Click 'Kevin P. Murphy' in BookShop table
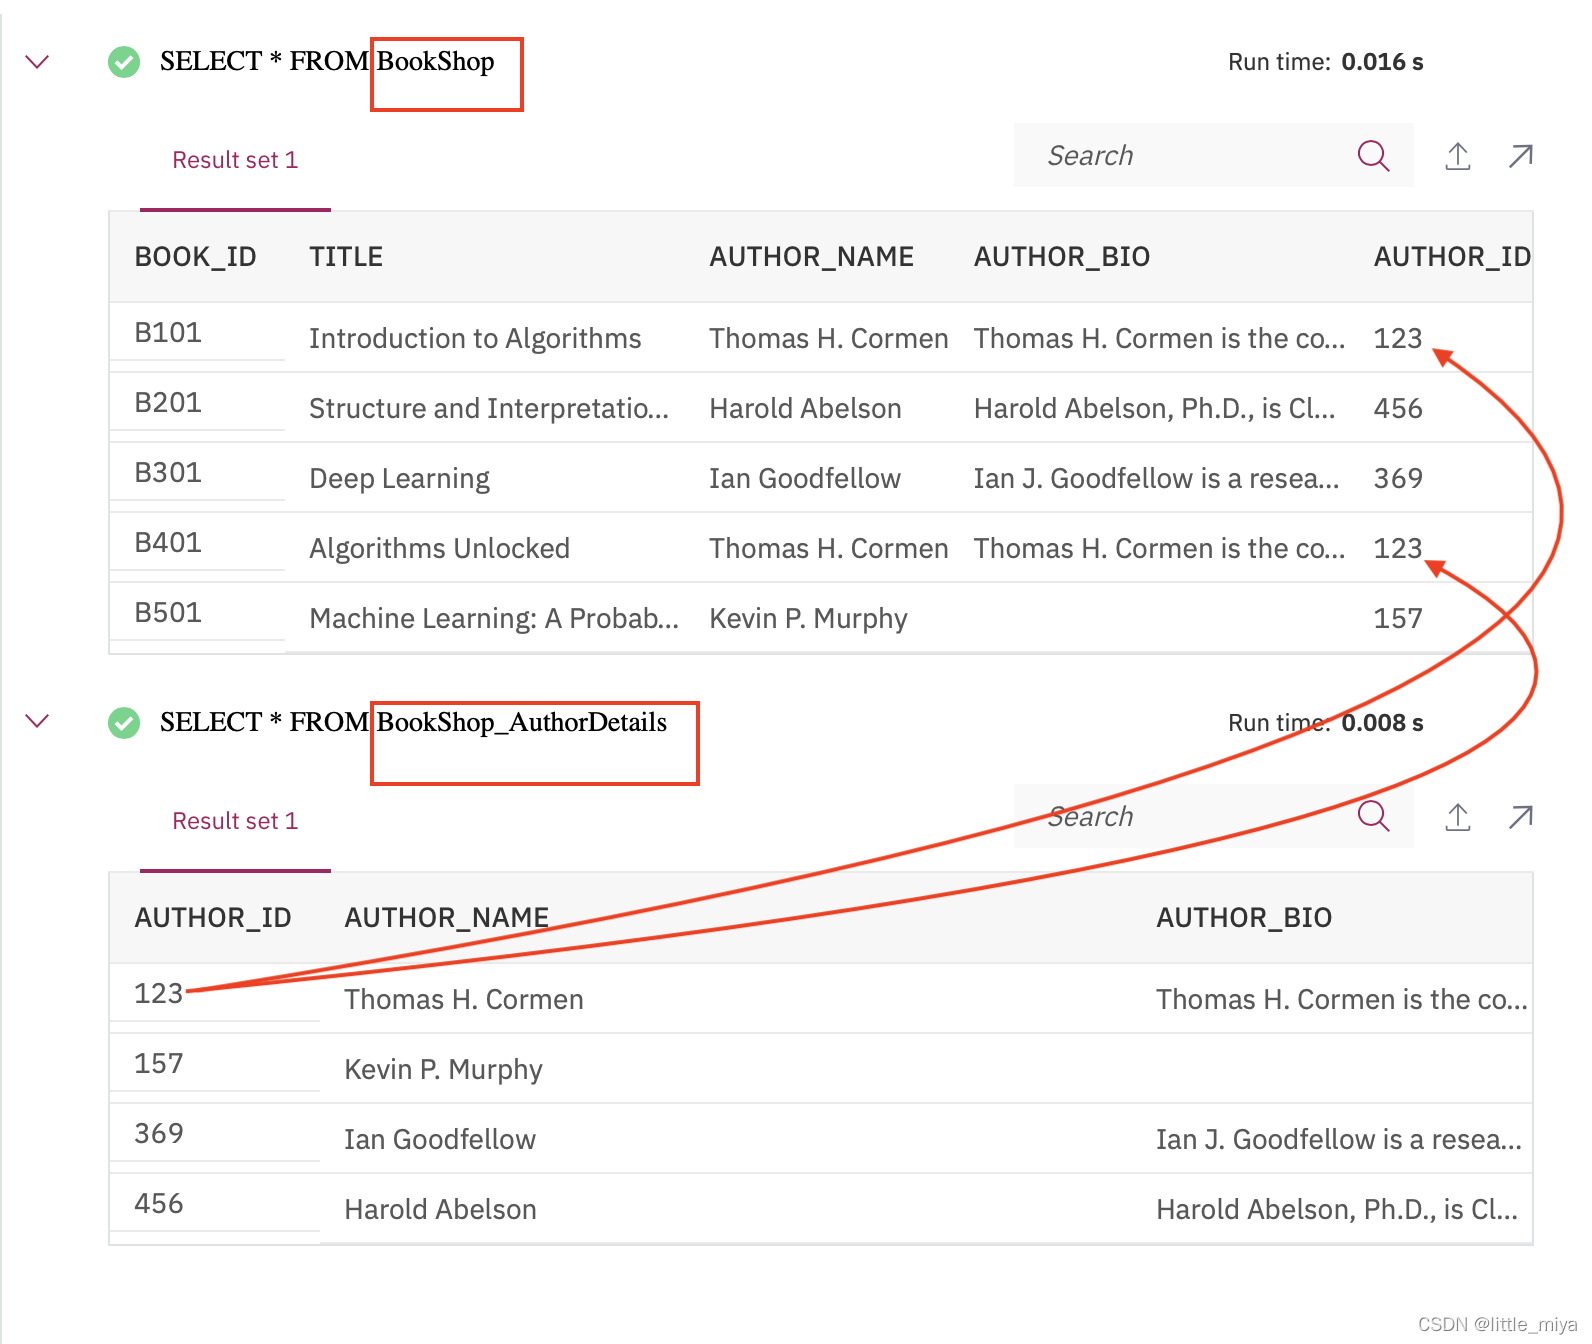The height and width of the screenshot is (1344, 1592). pyautogui.click(x=808, y=619)
